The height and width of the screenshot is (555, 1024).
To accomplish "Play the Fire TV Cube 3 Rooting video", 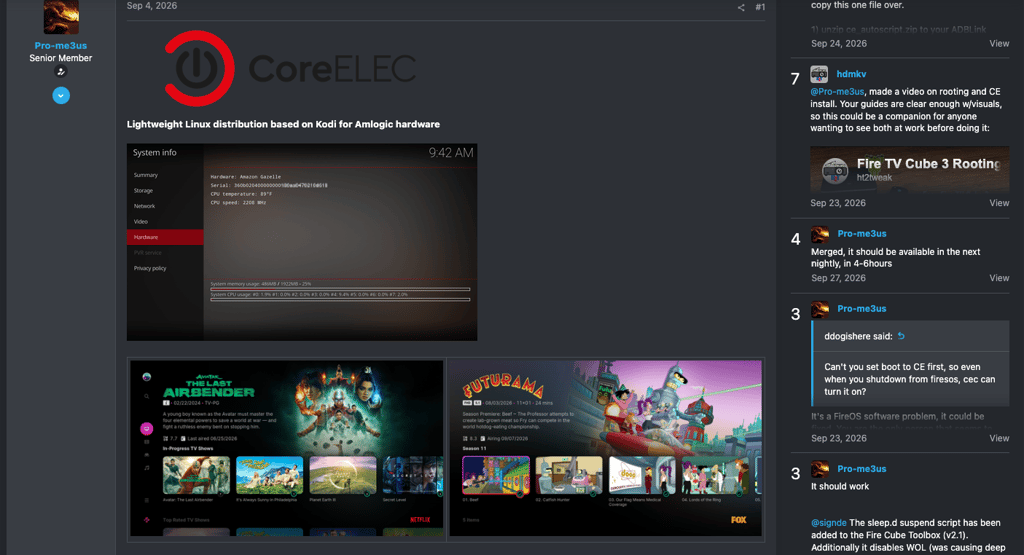I will point(910,170).
